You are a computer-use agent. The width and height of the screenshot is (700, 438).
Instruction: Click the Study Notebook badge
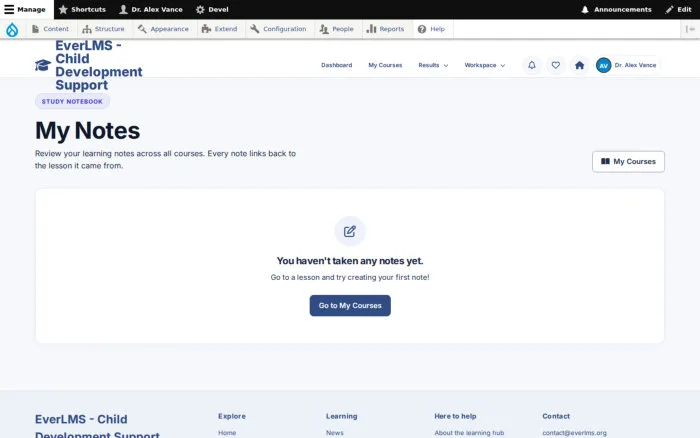[x=72, y=102]
